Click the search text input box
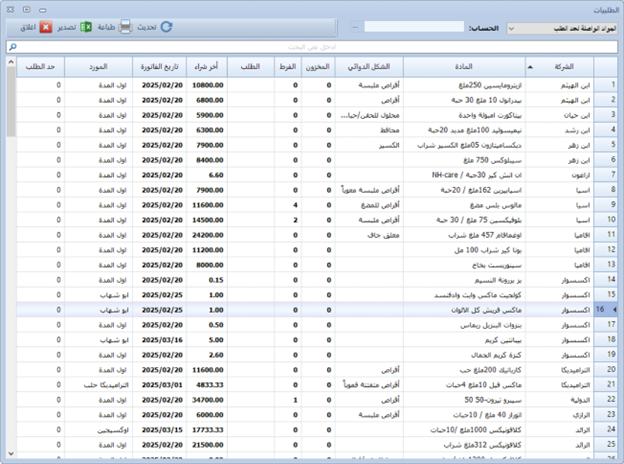 point(312,47)
